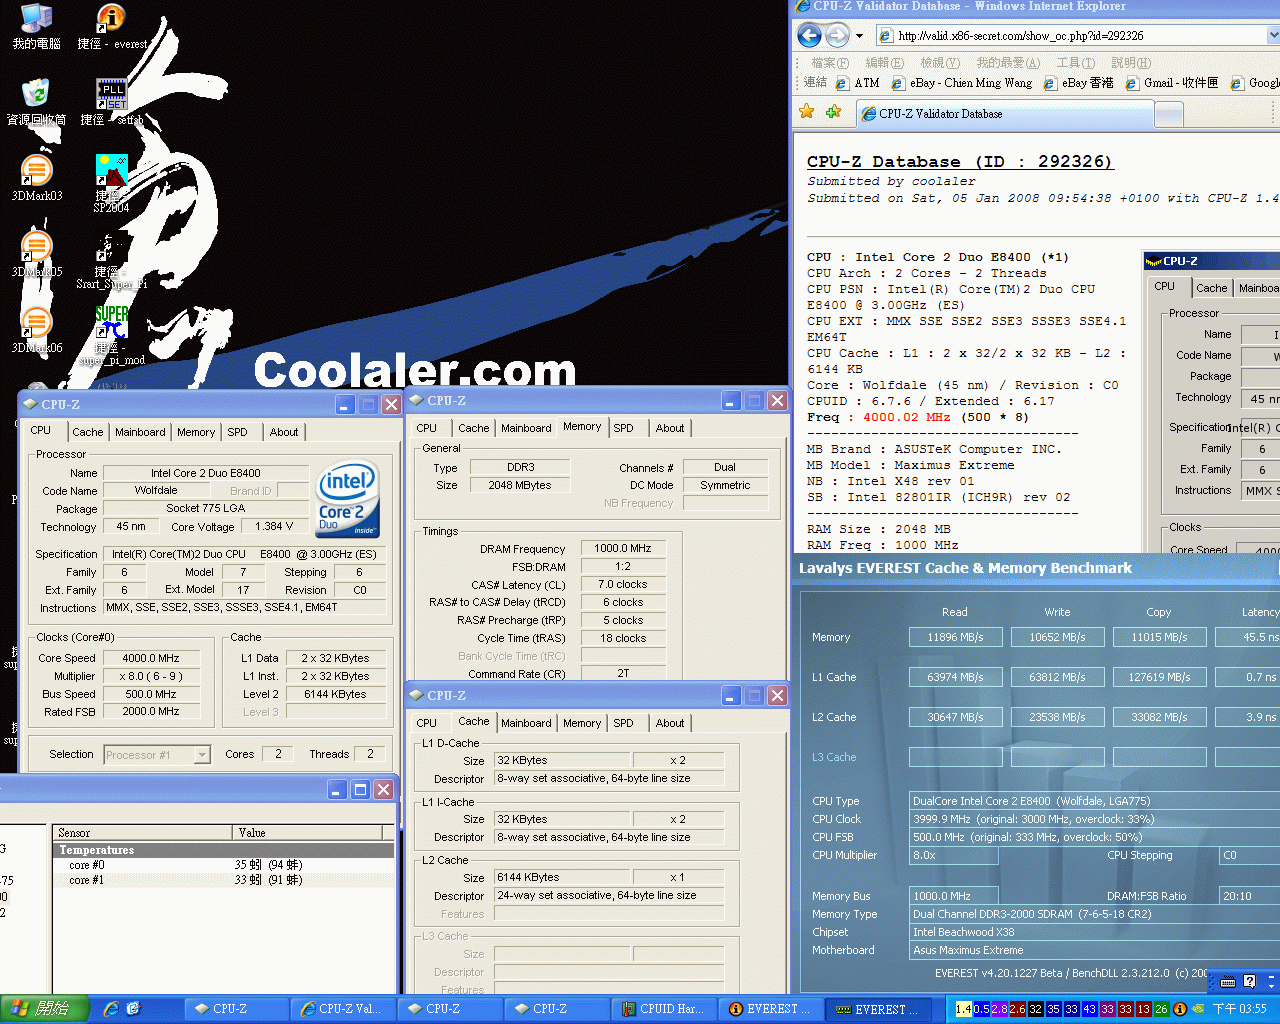Open a new blank IE tab
1280x1024 pixels.
[1169, 115]
